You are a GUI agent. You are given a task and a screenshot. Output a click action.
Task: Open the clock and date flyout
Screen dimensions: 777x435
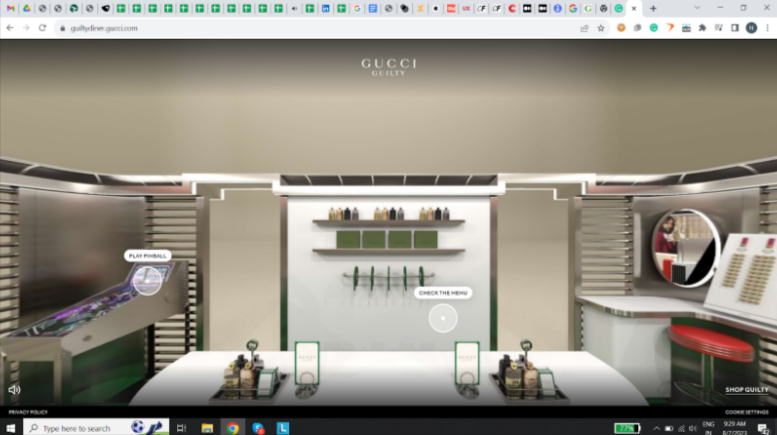click(x=734, y=428)
